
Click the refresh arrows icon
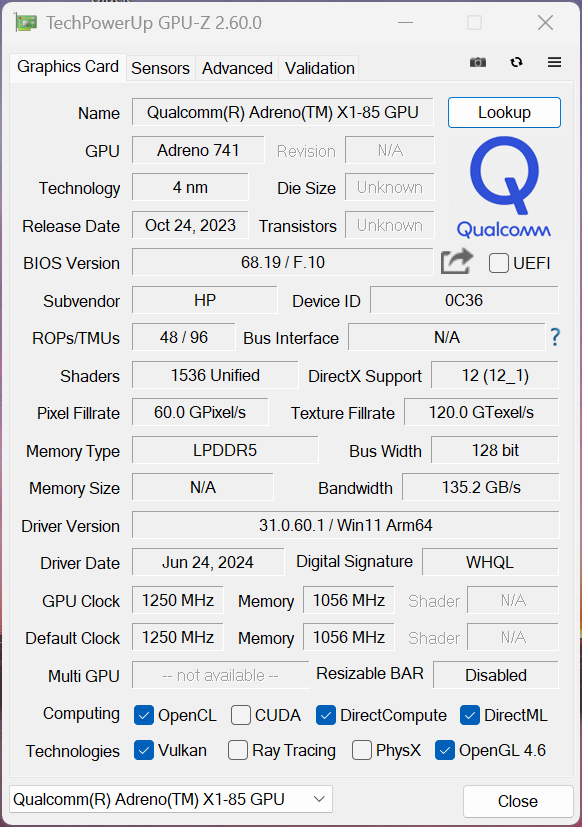(516, 62)
